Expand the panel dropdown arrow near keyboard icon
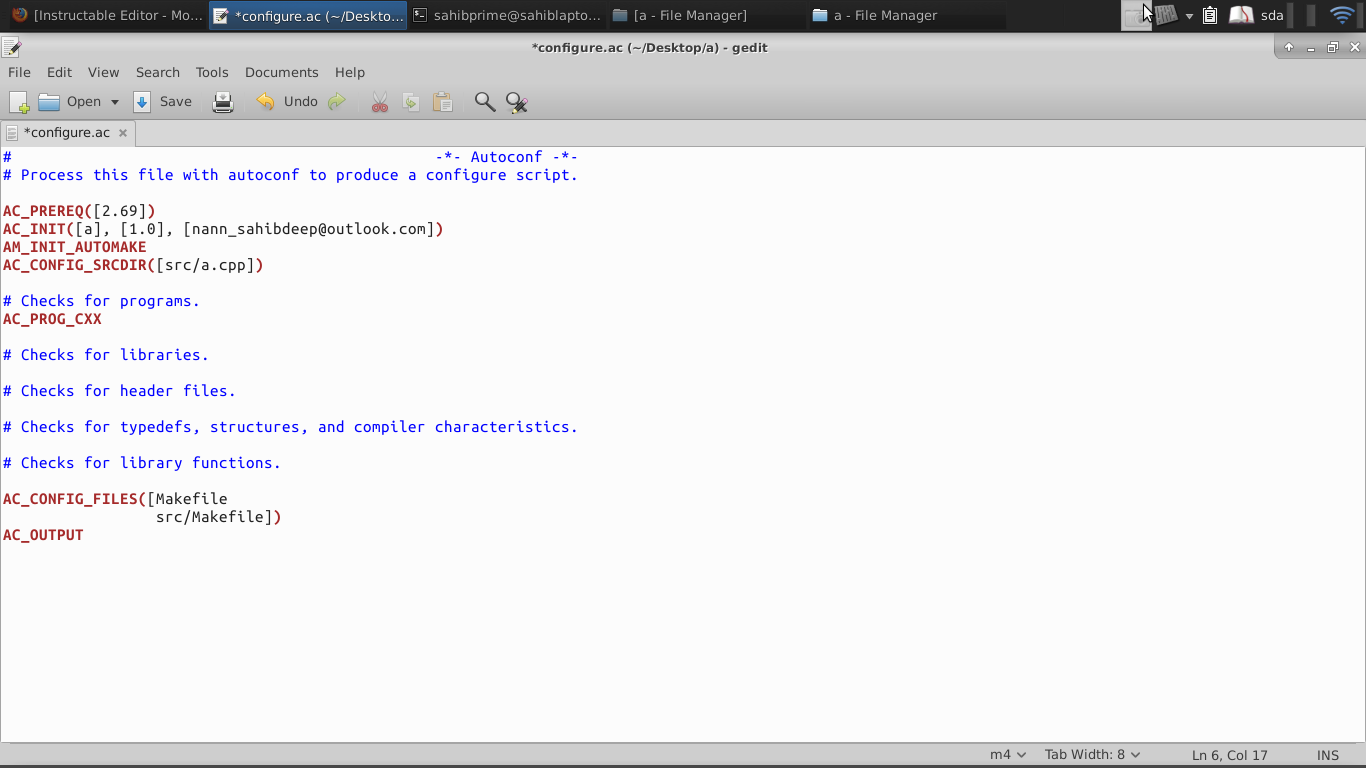 [x=1189, y=16]
